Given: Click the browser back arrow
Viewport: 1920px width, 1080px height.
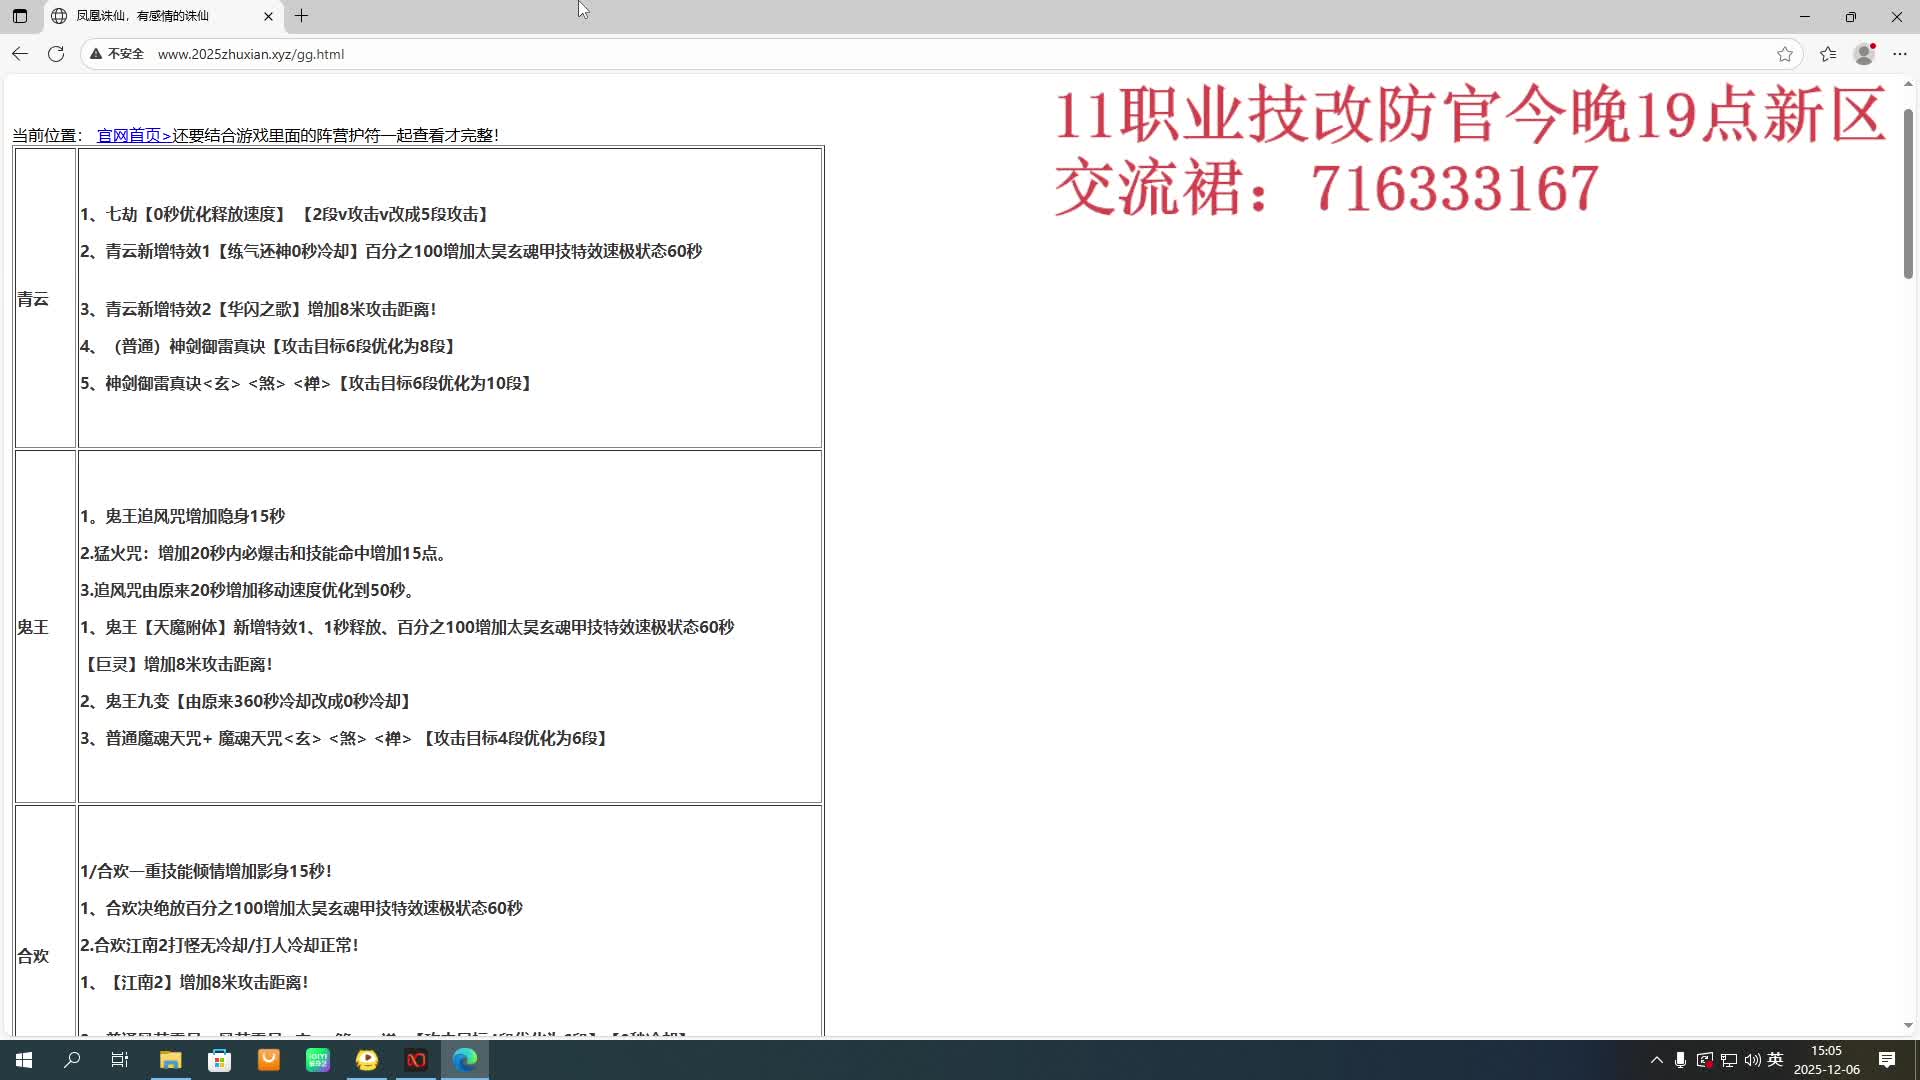Looking at the screenshot, I should pos(20,54).
